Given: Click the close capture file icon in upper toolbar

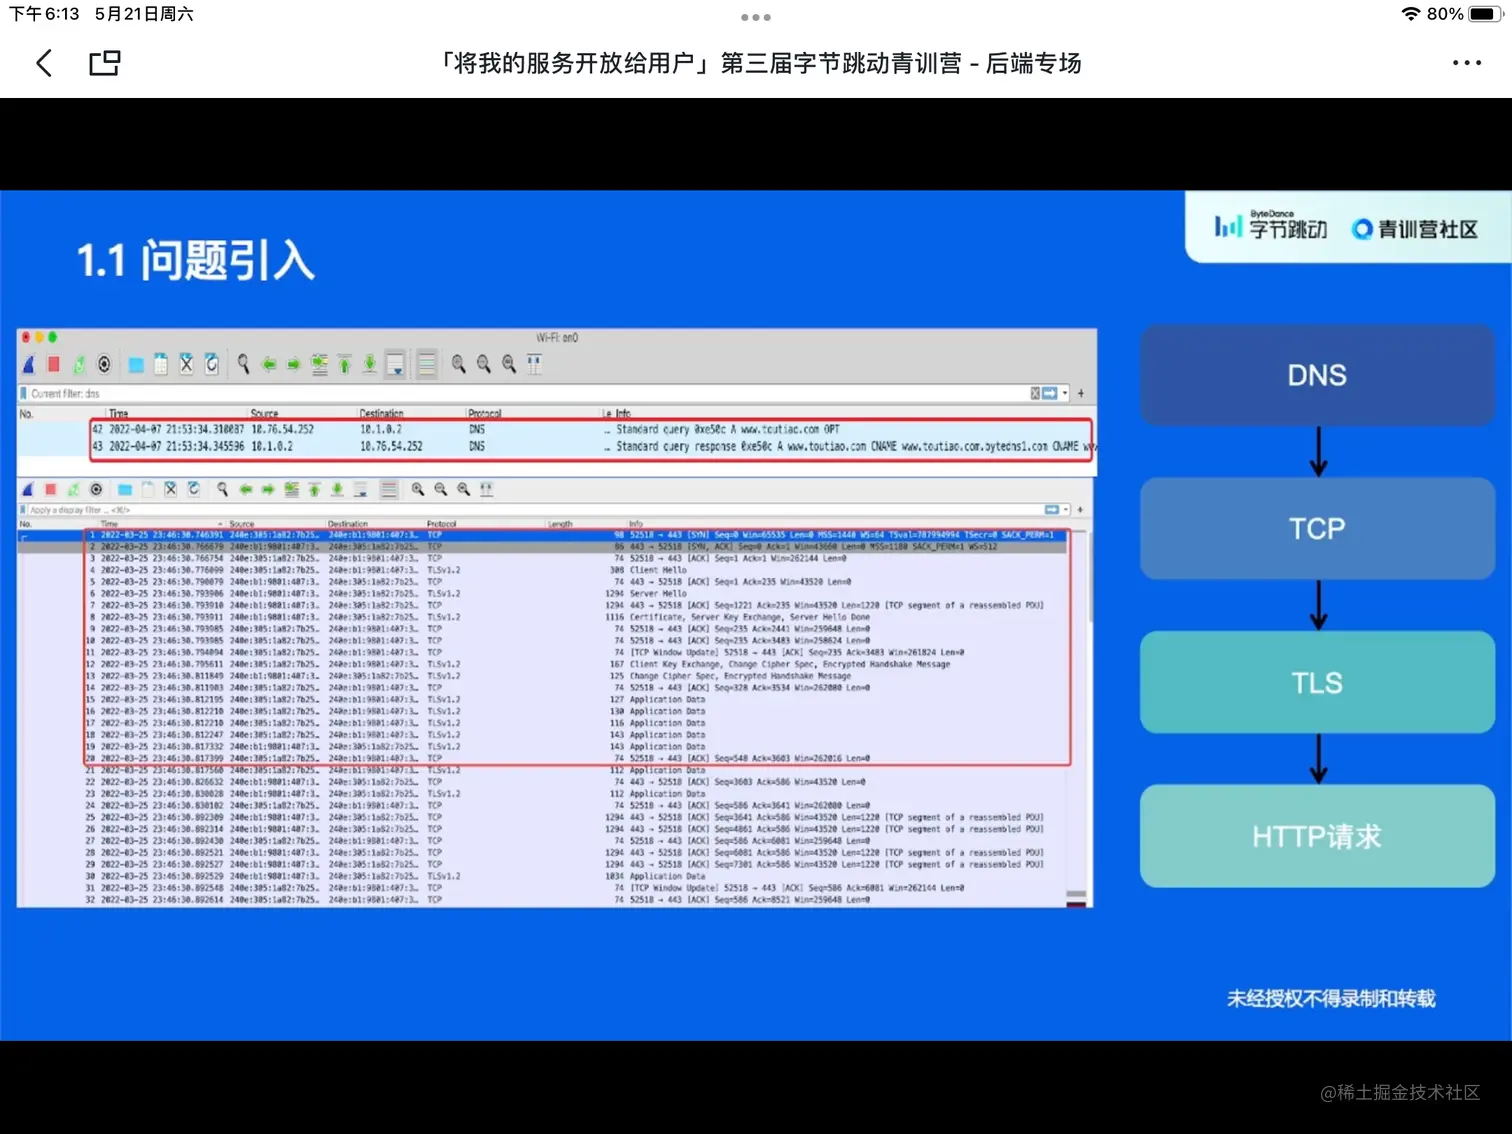Looking at the screenshot, I should point(186,364).
